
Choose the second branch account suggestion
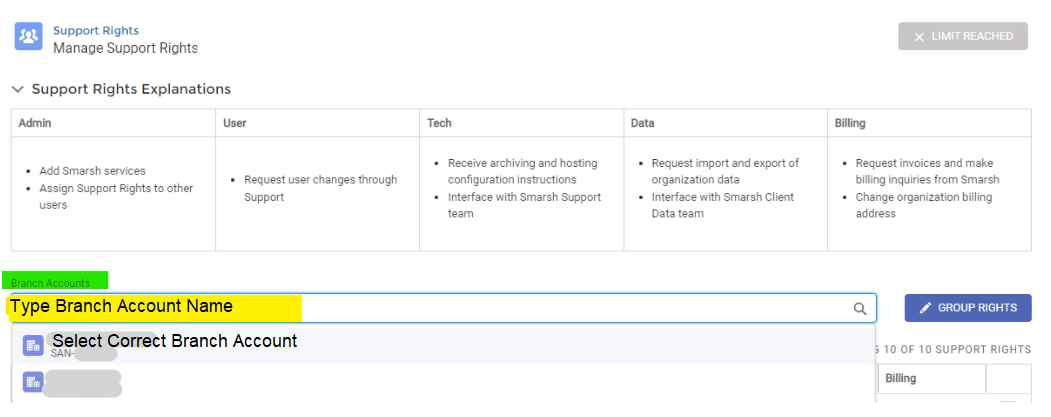[85, 382]
